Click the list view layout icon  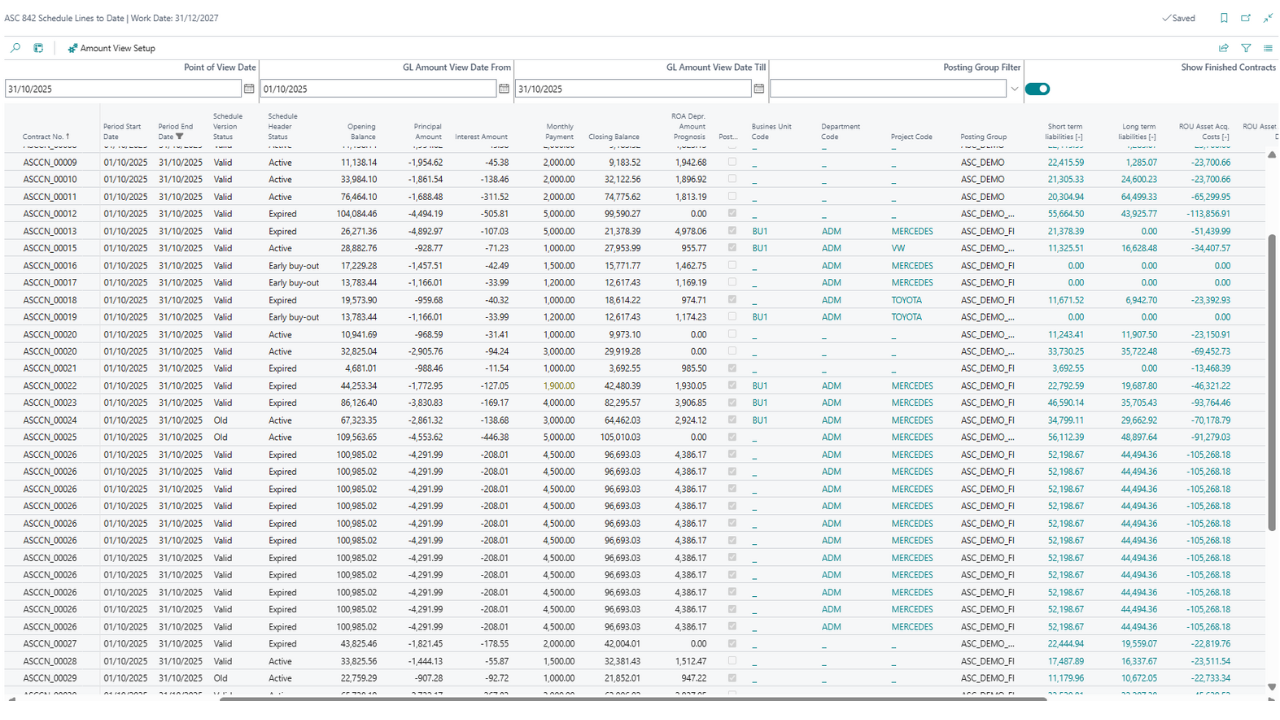click(1268, 48)
